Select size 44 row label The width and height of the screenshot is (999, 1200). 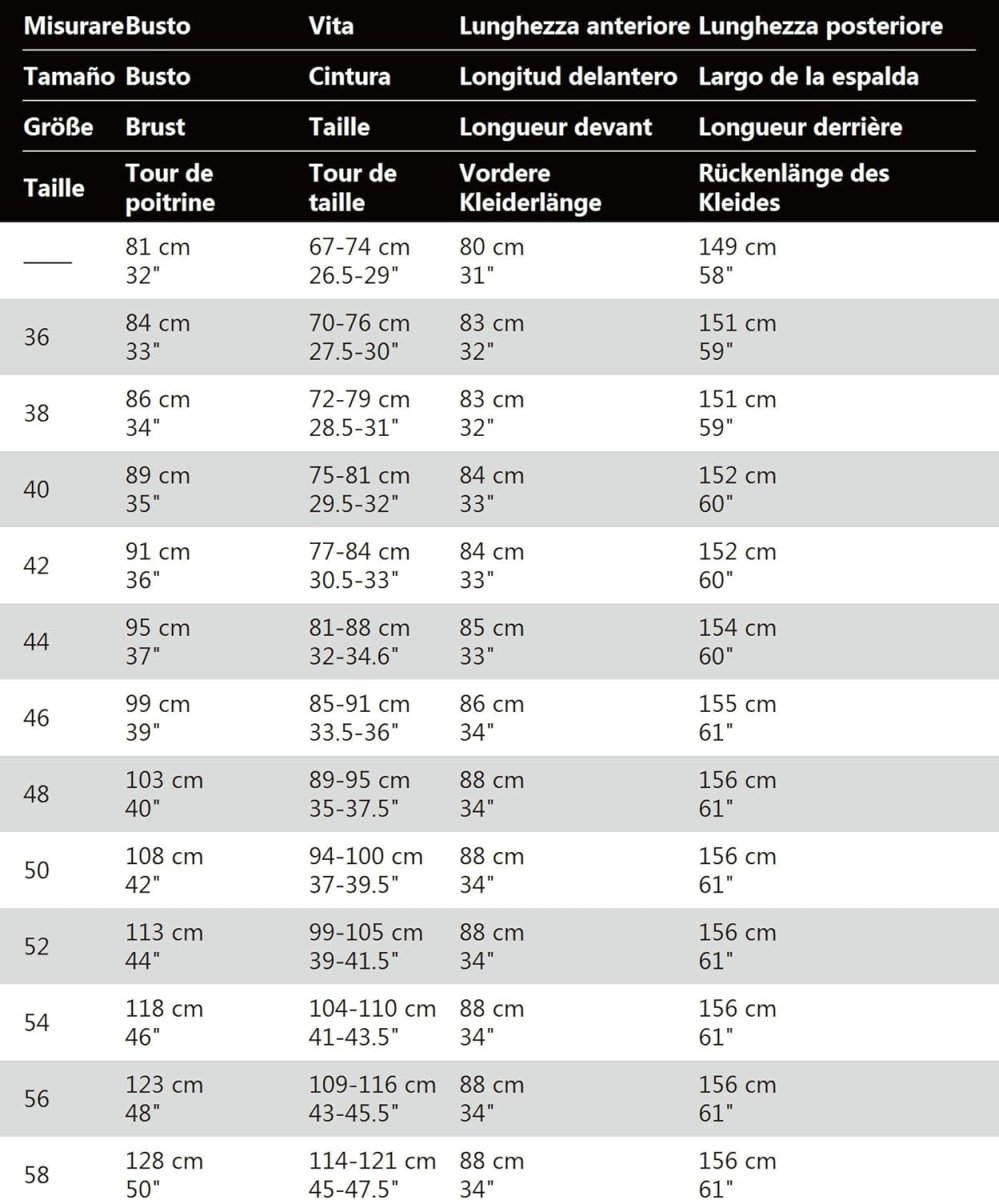click(36, 642)
